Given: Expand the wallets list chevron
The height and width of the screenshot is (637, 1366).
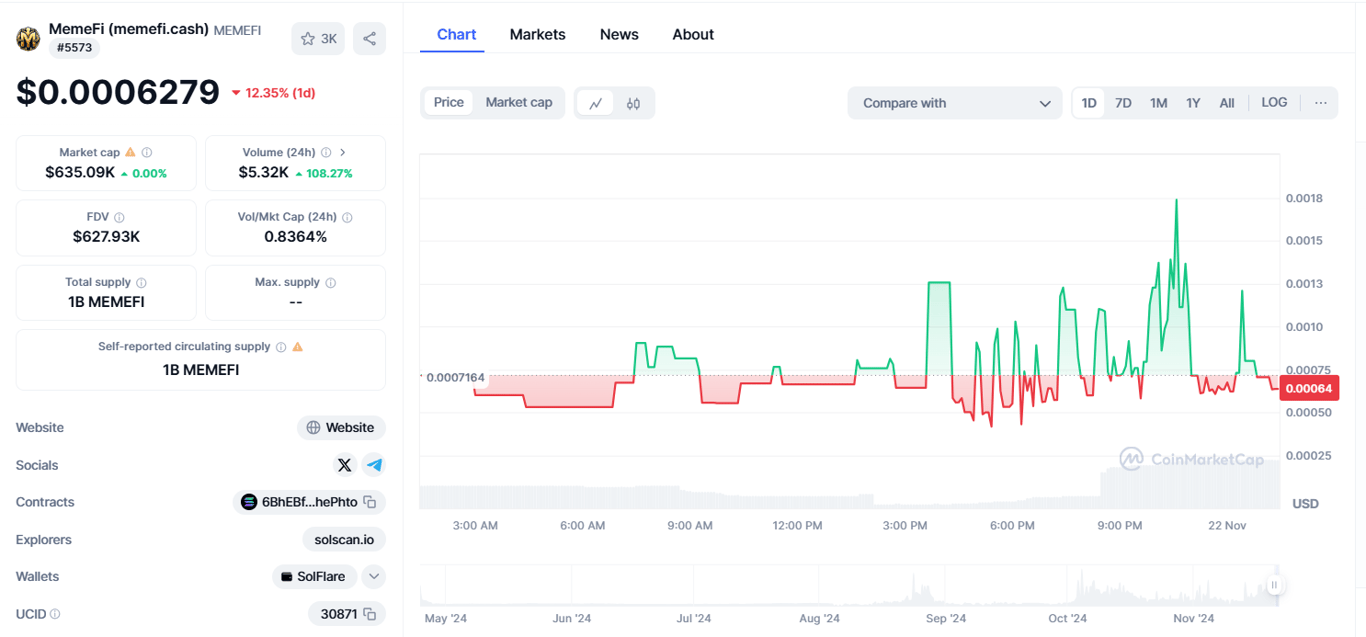Looking at the screenshot, I should 373,576.
